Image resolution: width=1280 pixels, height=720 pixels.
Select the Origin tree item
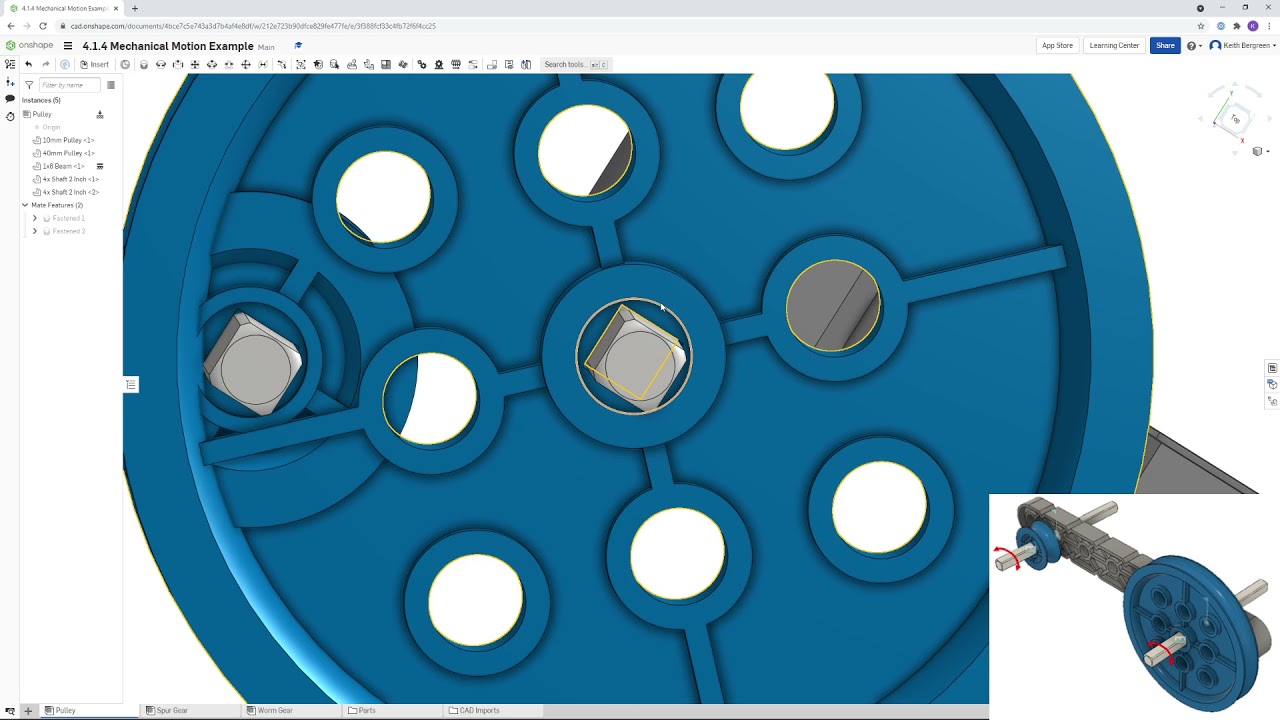51,127
